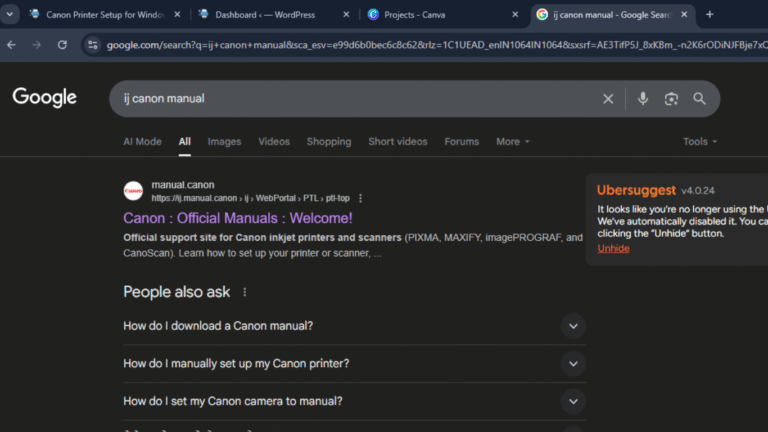View site information icon in address bar
This screenshot has width=768, height=432.
pos(93,45)
